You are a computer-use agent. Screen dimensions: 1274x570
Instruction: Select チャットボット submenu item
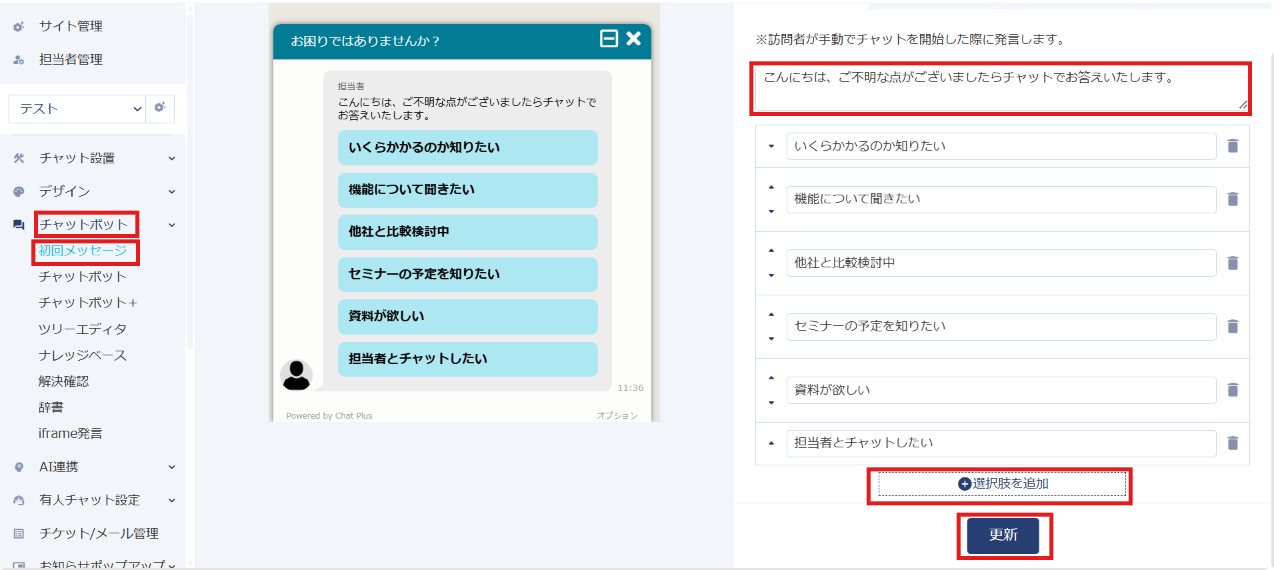tap(83, 277)
